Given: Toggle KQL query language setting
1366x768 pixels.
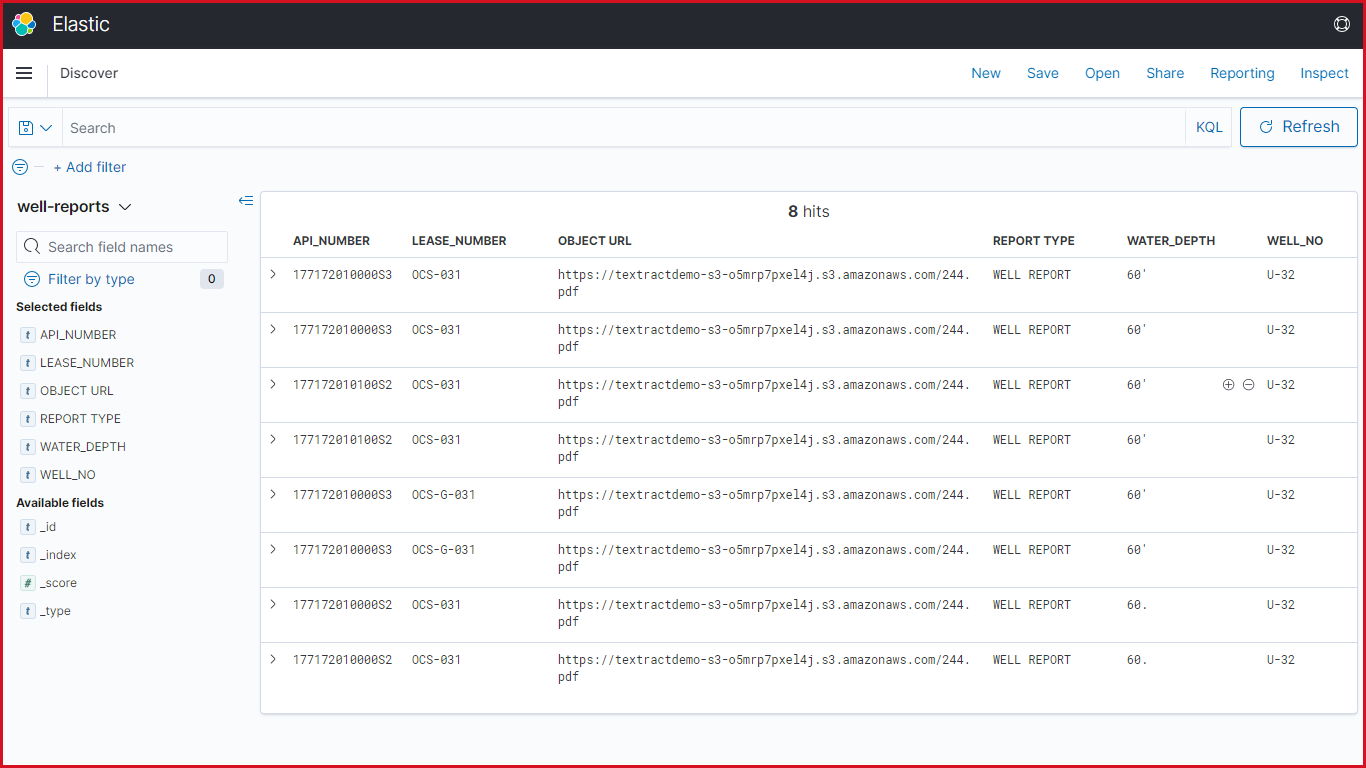Looking at the screenshot, I should point(1209,127).
